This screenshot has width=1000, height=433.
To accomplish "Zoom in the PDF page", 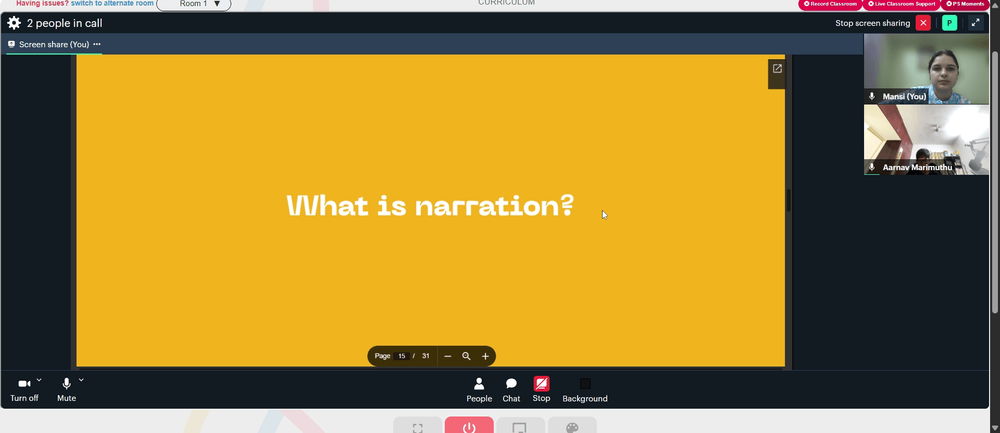I will click(485, 356).
